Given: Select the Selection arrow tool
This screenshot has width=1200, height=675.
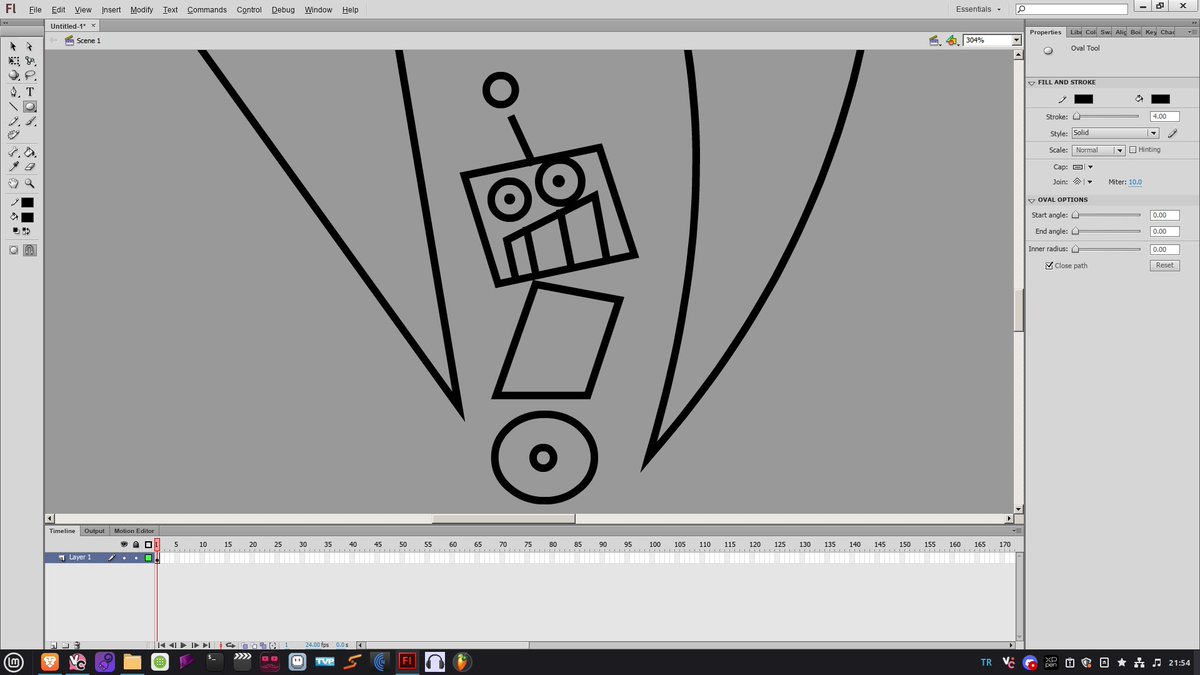Looking at the screenshot, I should pos(14,46).
